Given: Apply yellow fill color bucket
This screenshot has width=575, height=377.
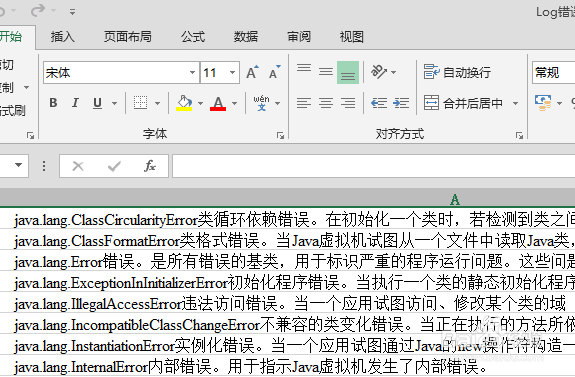Looking at the screenshot, I should pos(184,103).
